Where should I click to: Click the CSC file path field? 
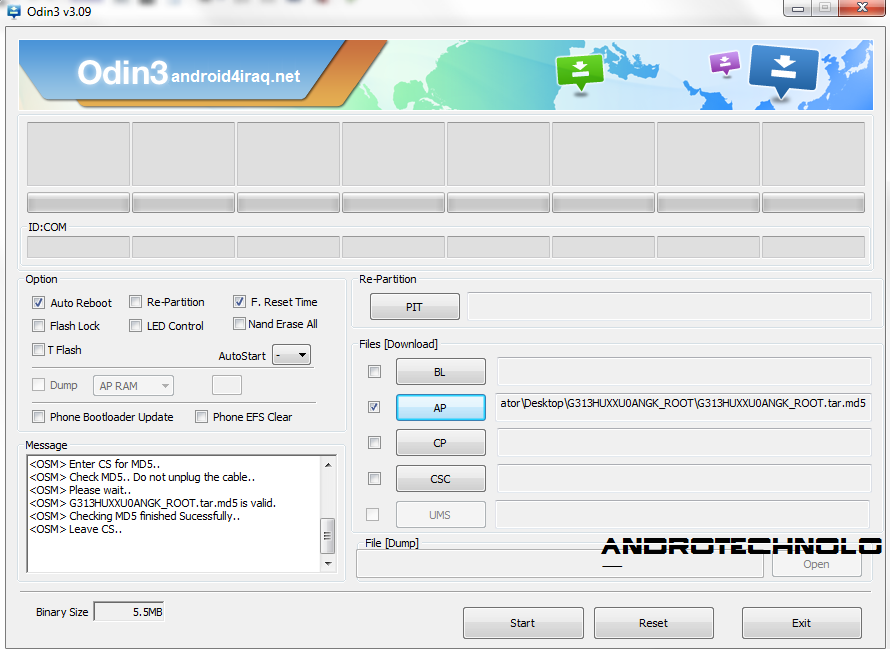tap(684, 479)
